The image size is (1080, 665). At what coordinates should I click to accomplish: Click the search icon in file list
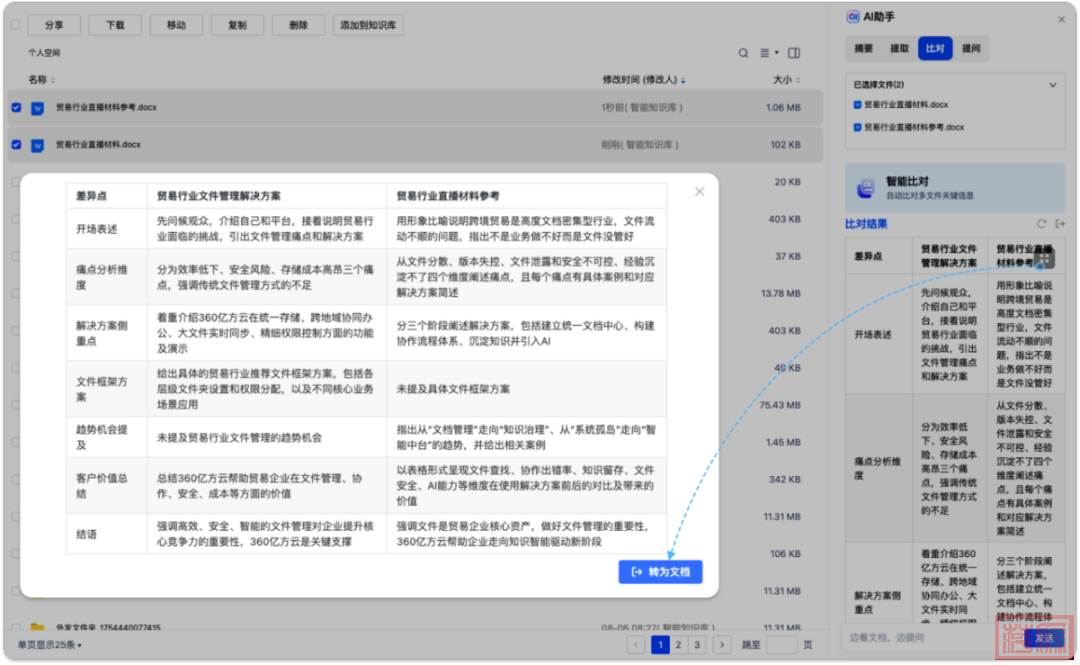coord(743,53)
